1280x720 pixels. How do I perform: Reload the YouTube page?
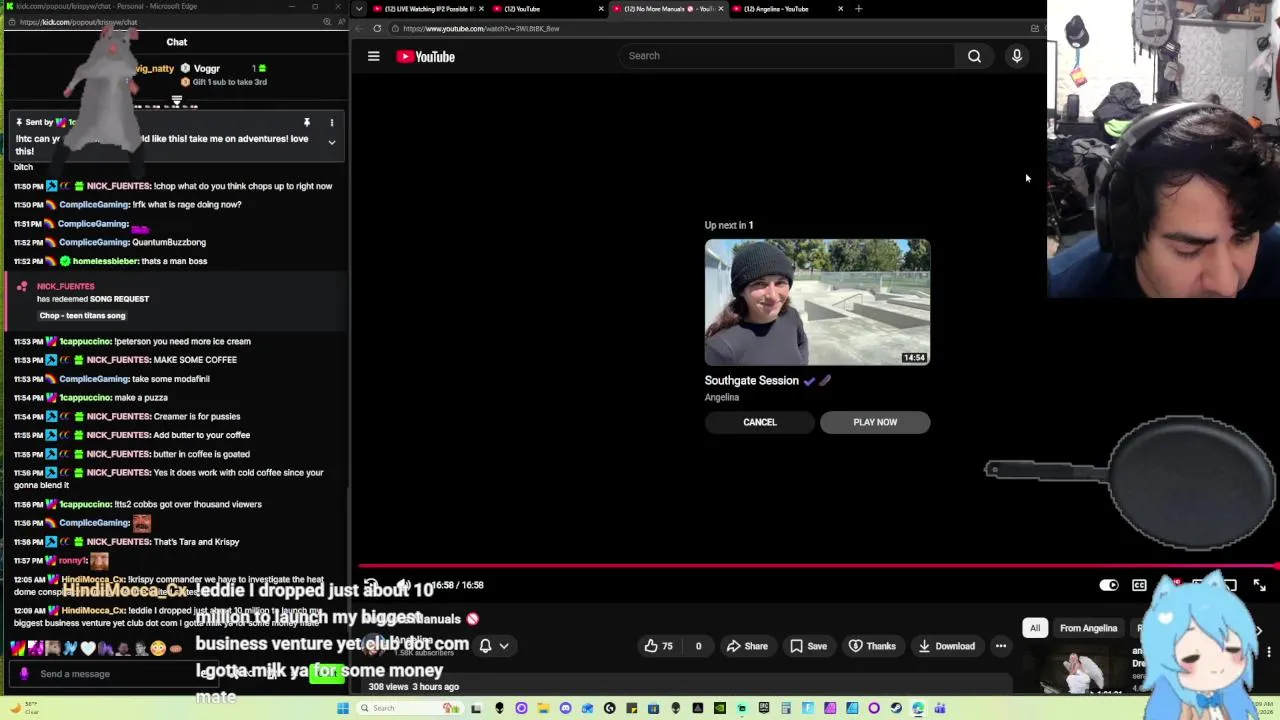(377, 28)
